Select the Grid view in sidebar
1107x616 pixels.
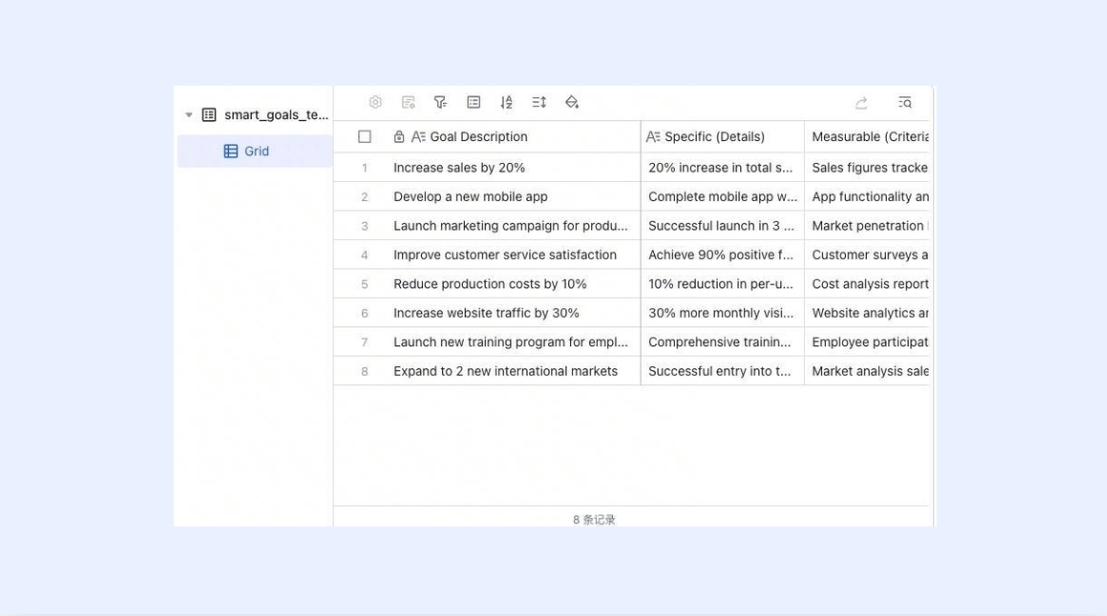[x=255, y=151]
